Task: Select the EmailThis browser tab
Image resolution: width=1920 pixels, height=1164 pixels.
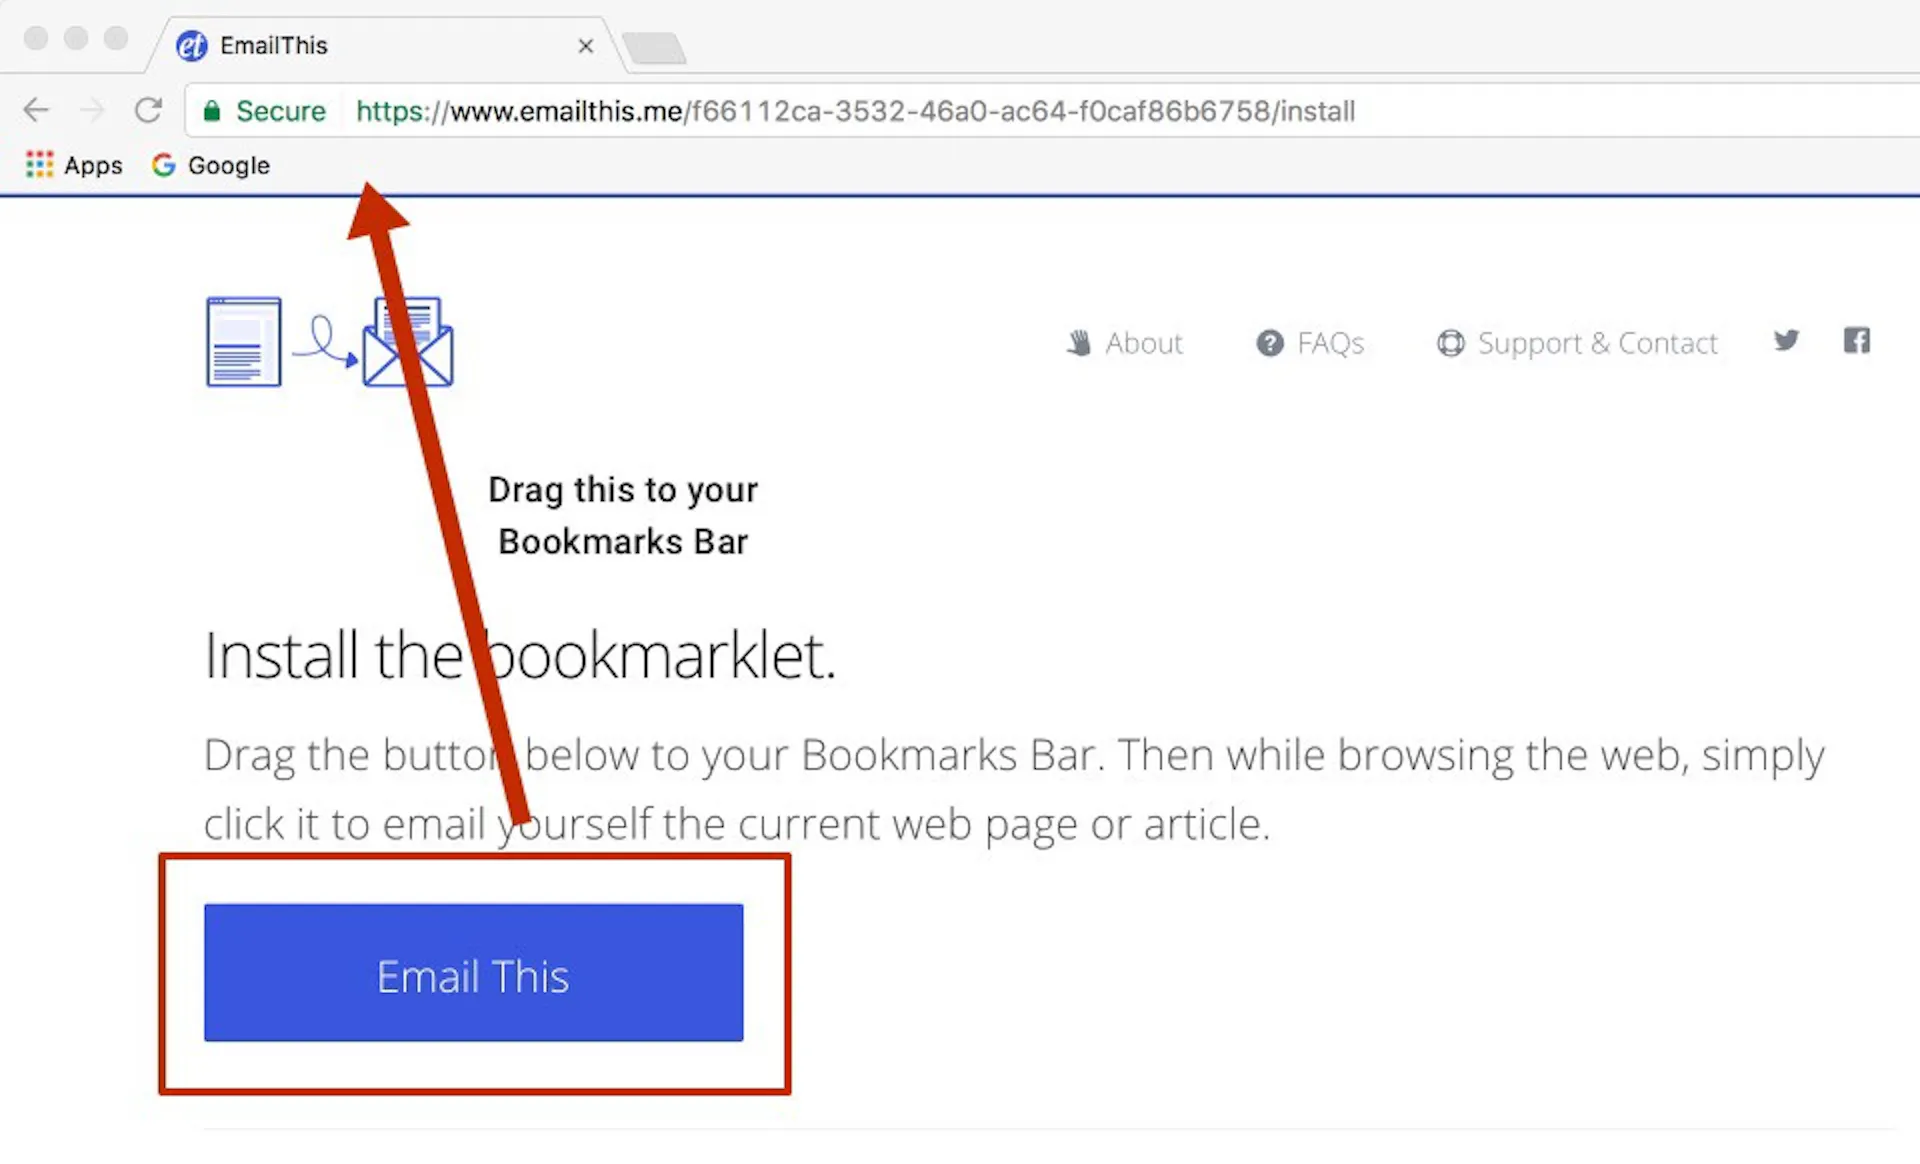Action: click(x=385, y=46)
